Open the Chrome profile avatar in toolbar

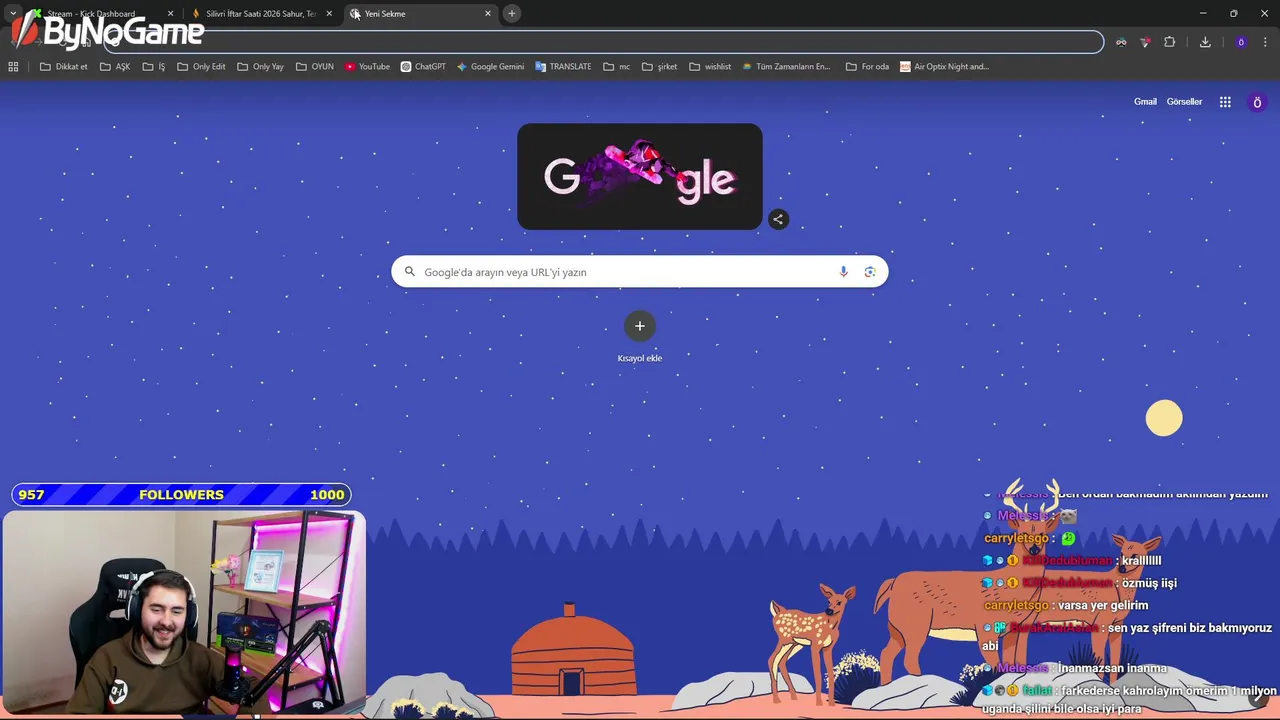(x=1241, y=42)
